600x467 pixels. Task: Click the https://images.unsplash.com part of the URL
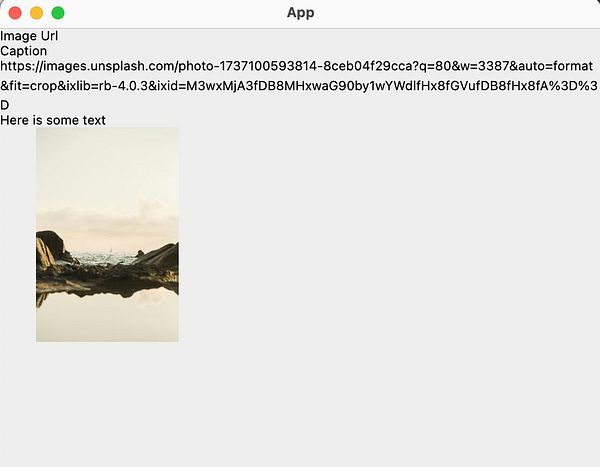click(88, 66)
